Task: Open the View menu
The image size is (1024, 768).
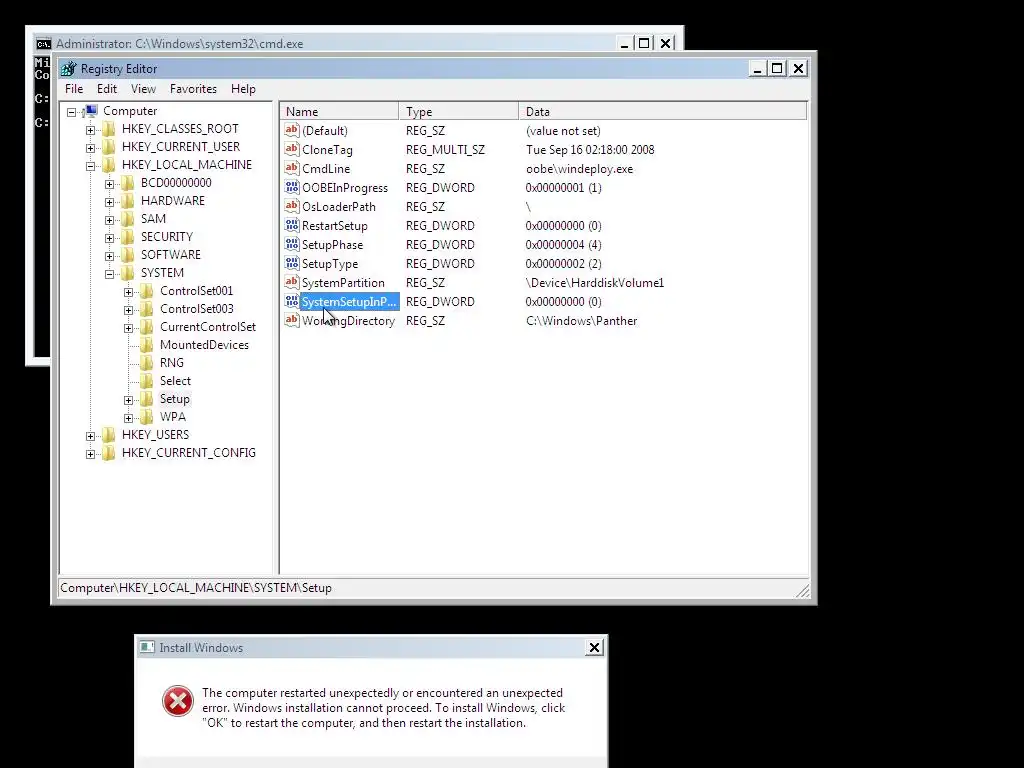Action: pos(143,89)
